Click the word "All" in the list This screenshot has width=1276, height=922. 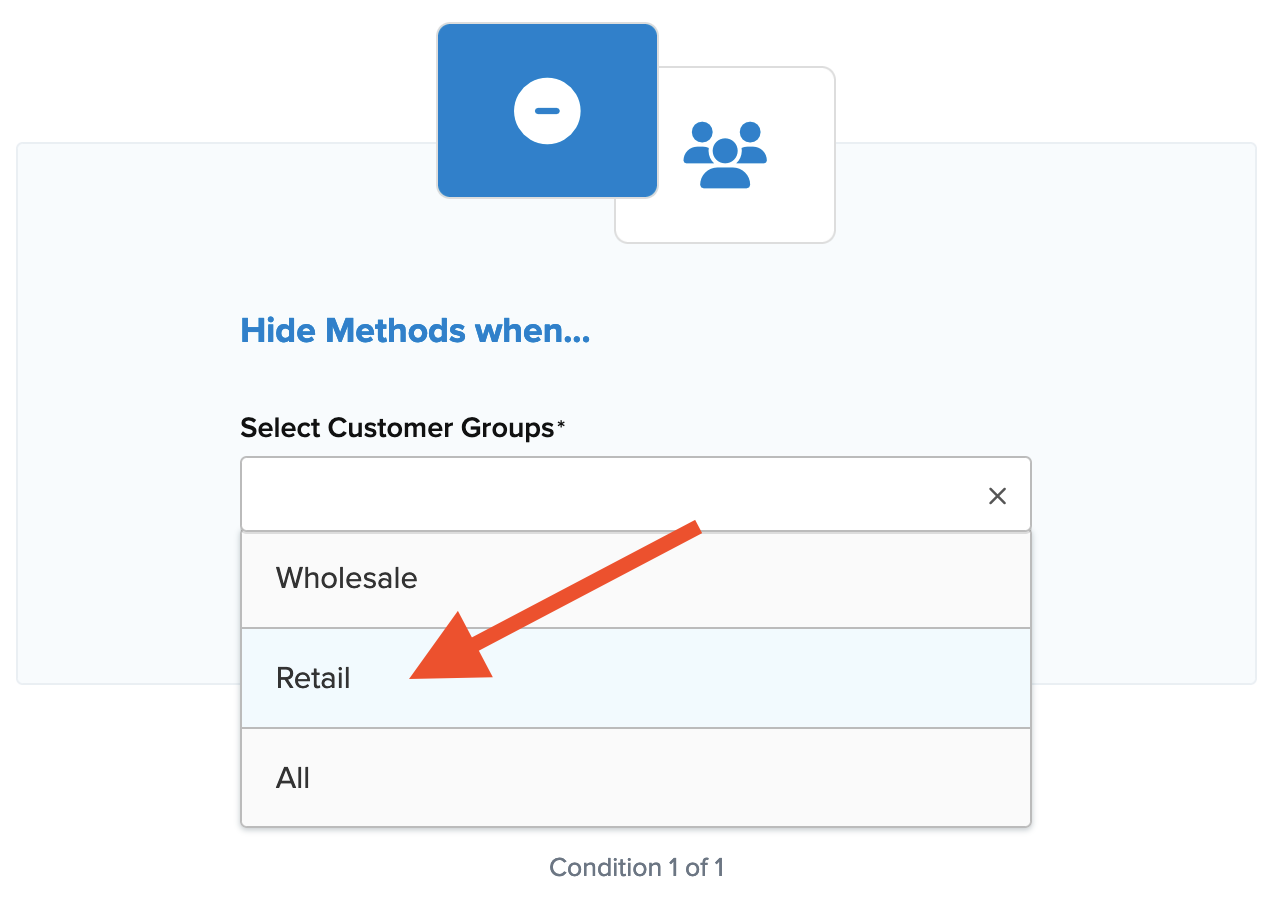coord(293,778)
